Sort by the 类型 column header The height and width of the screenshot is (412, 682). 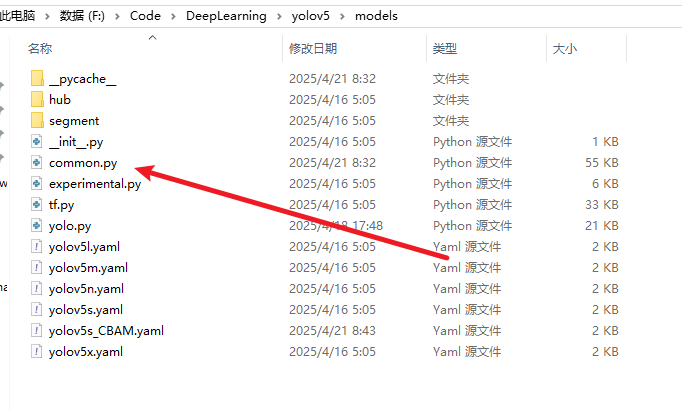[x=445, y=48]
